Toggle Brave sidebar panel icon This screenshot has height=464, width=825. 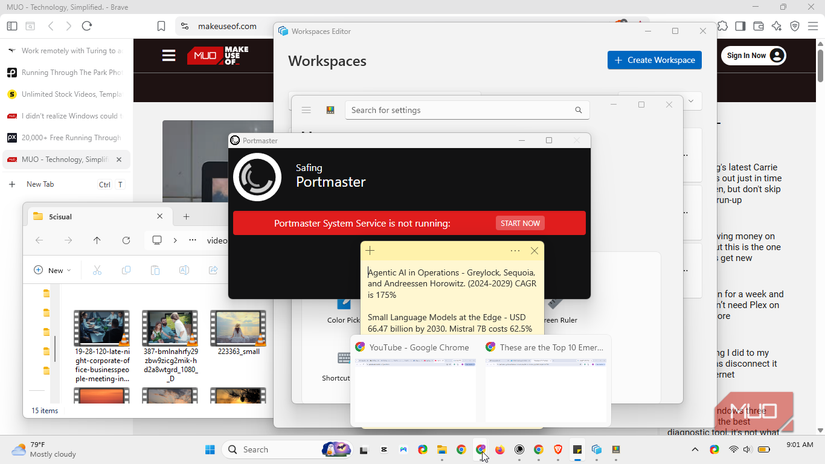click(740, 26)
